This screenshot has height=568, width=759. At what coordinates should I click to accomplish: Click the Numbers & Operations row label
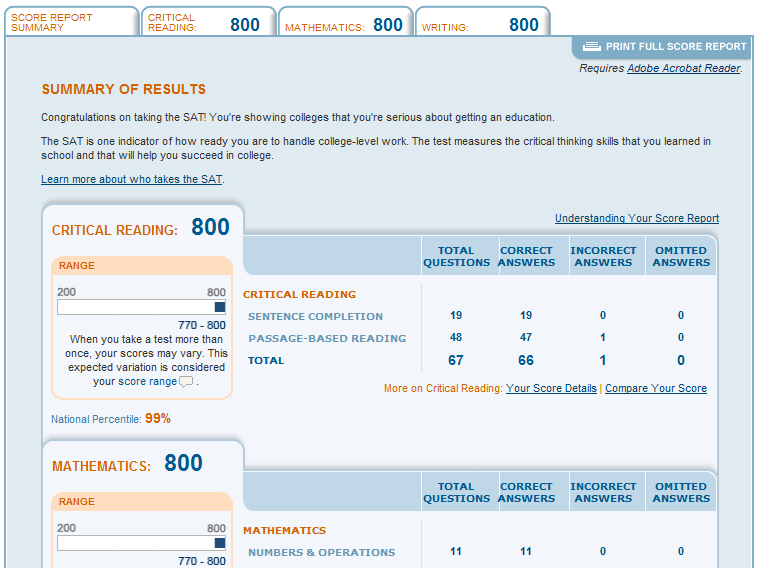(321, 552)
